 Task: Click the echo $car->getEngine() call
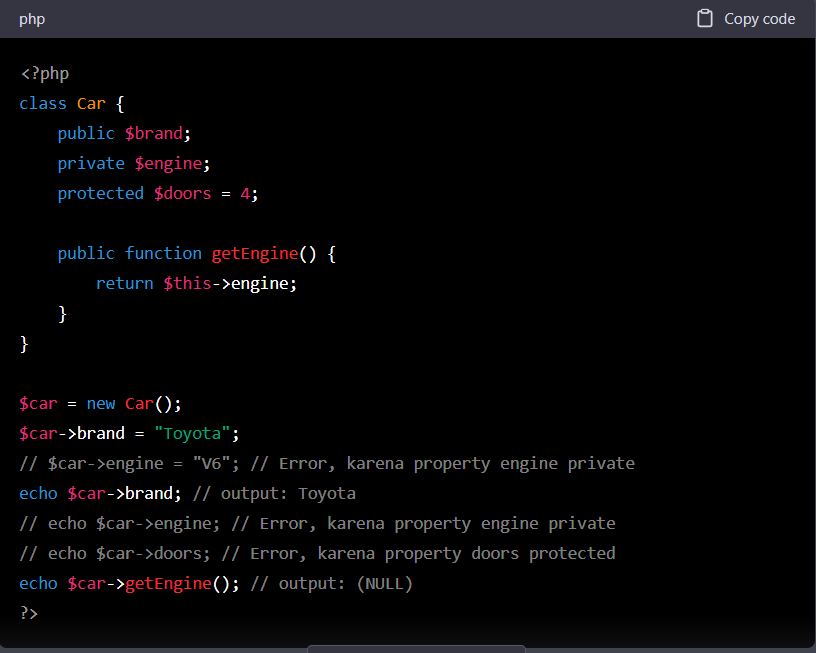128,583
